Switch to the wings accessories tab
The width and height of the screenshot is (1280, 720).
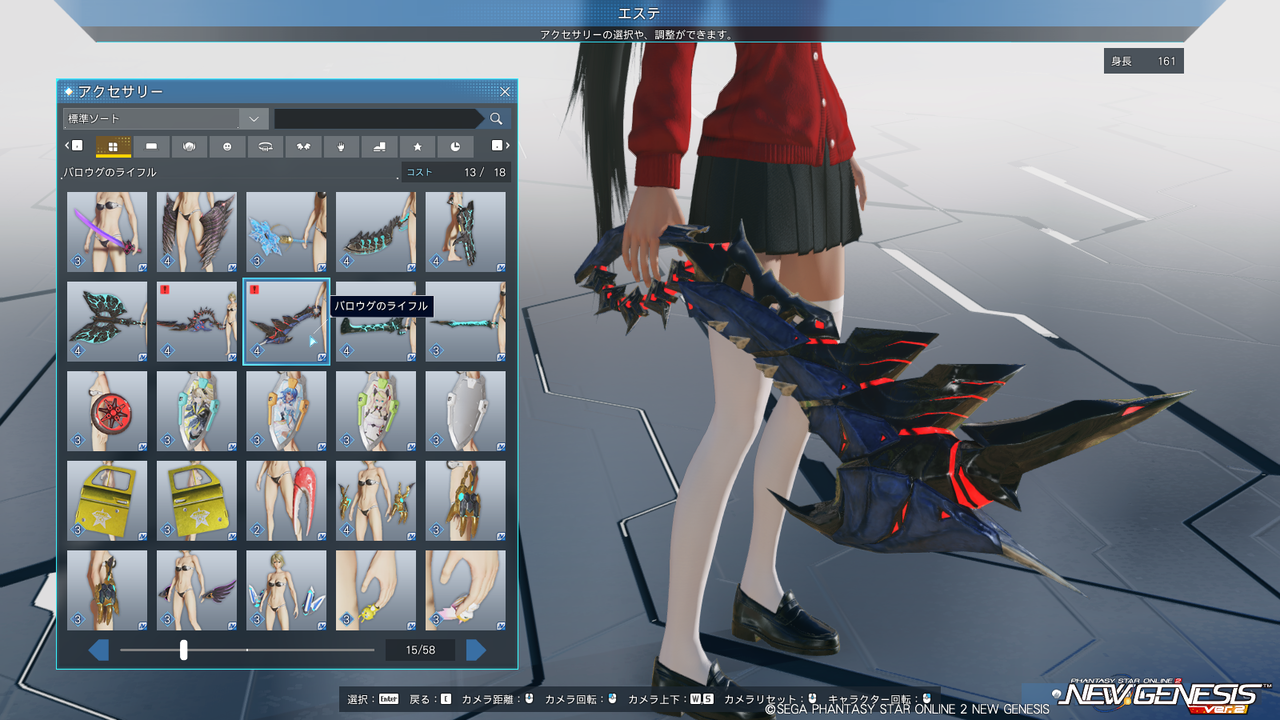point(303,147)
